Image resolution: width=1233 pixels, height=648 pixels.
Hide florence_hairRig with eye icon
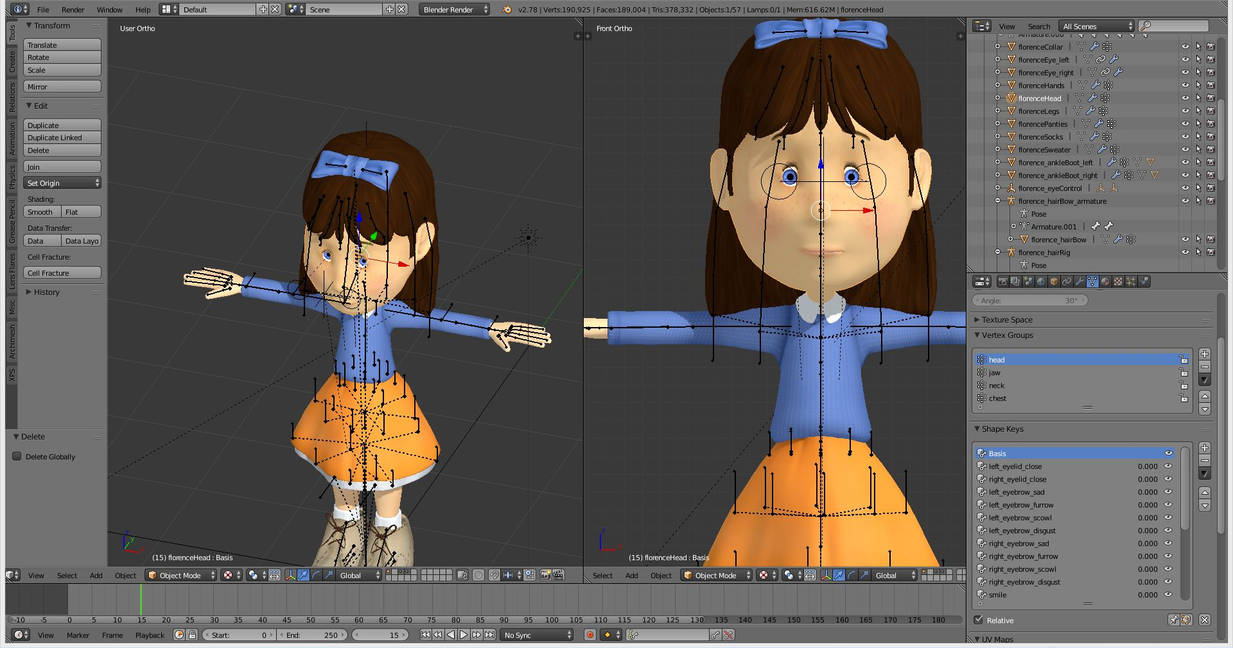click(x=1185, y=252)
